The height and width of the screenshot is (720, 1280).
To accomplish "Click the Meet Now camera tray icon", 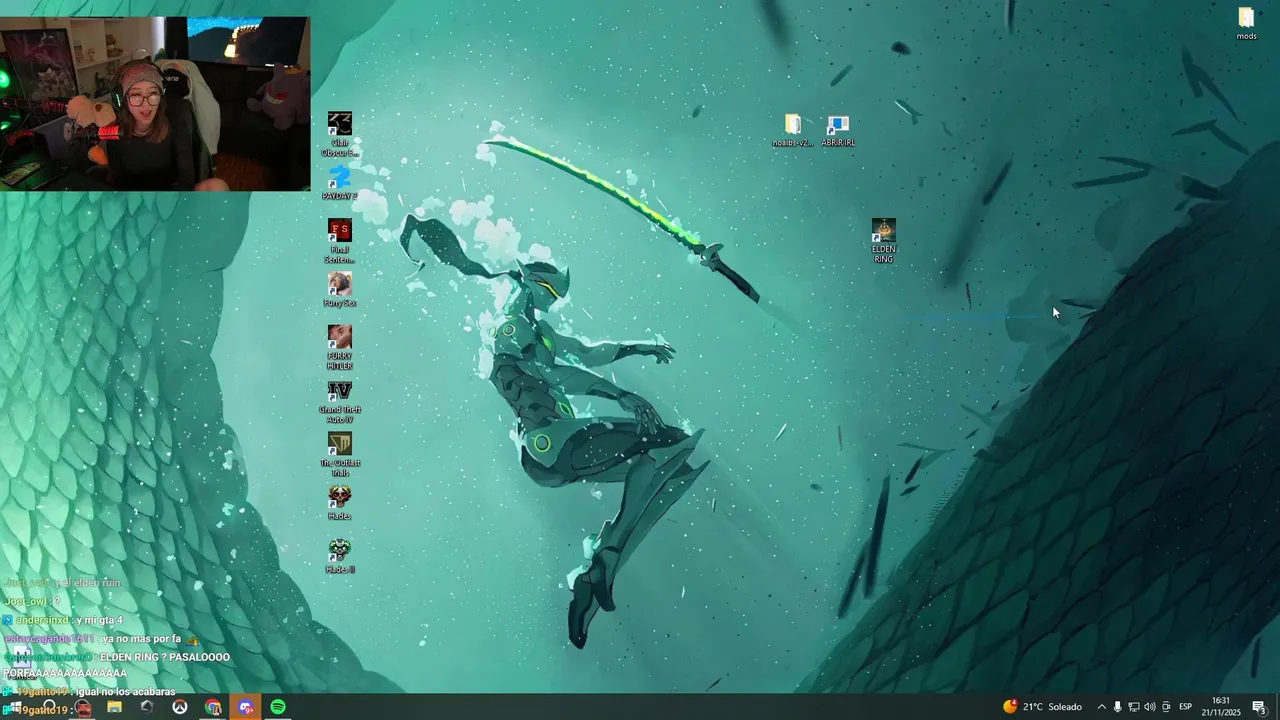I will 1166,707.
